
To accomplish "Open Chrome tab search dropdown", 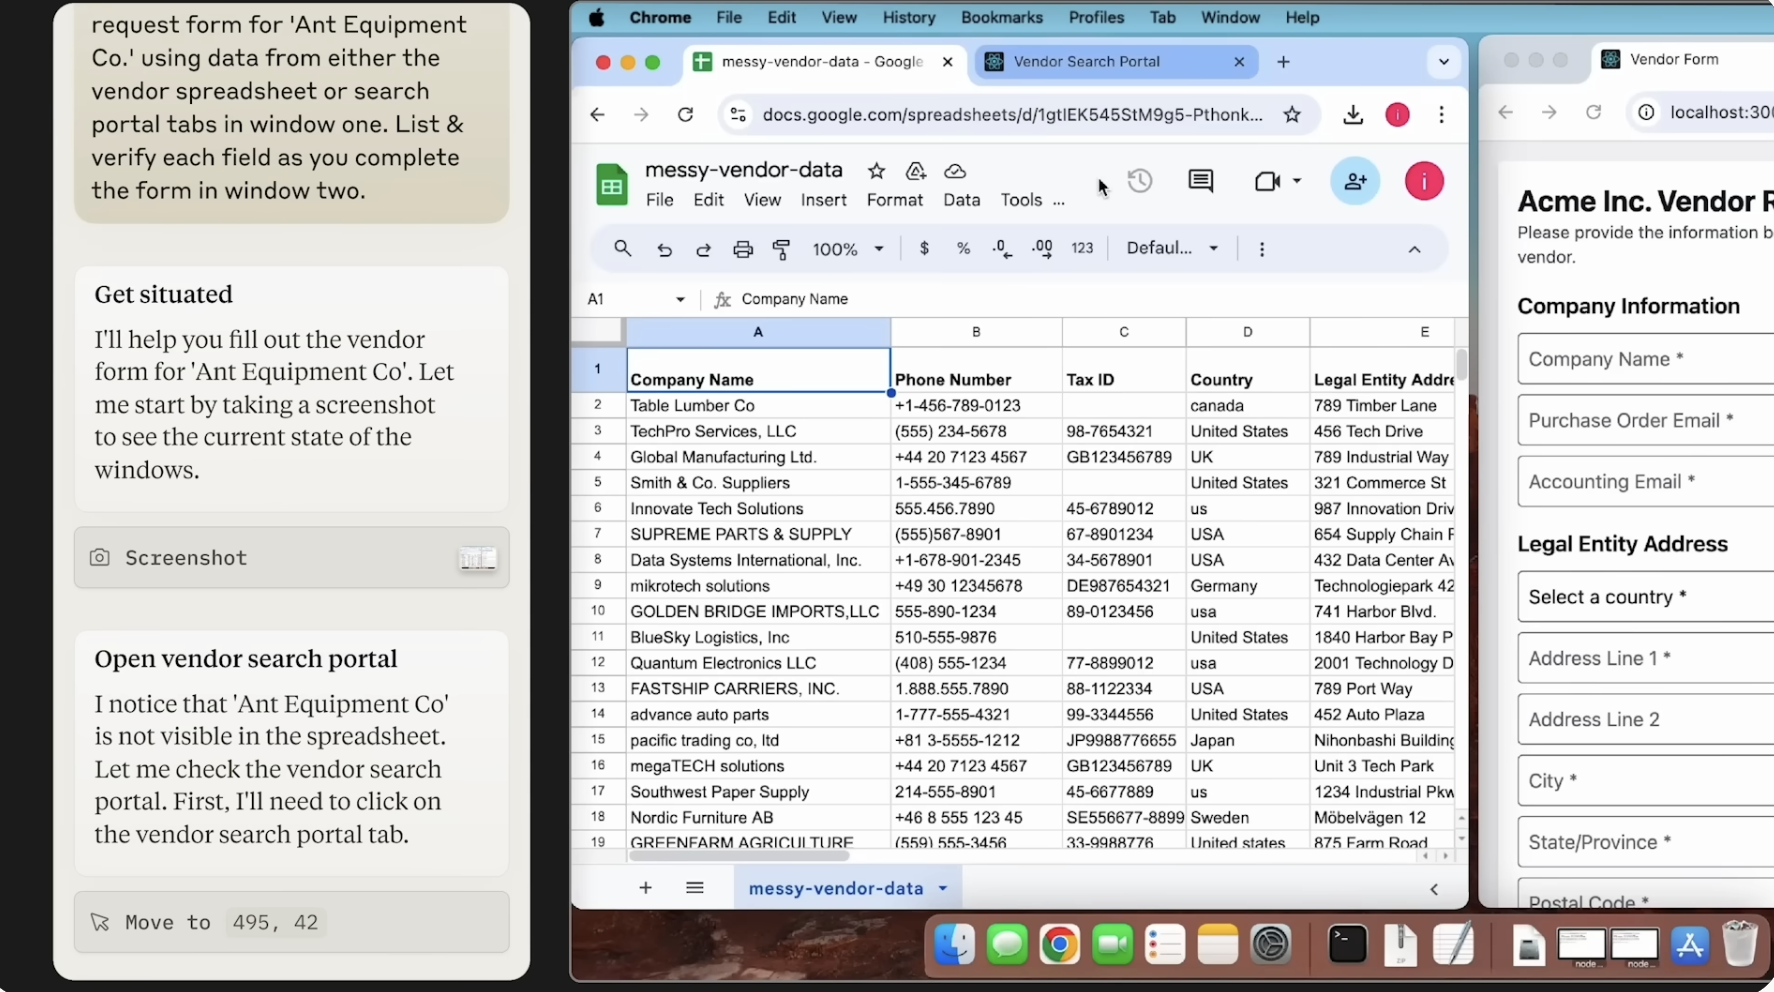I will [1443, 62].
